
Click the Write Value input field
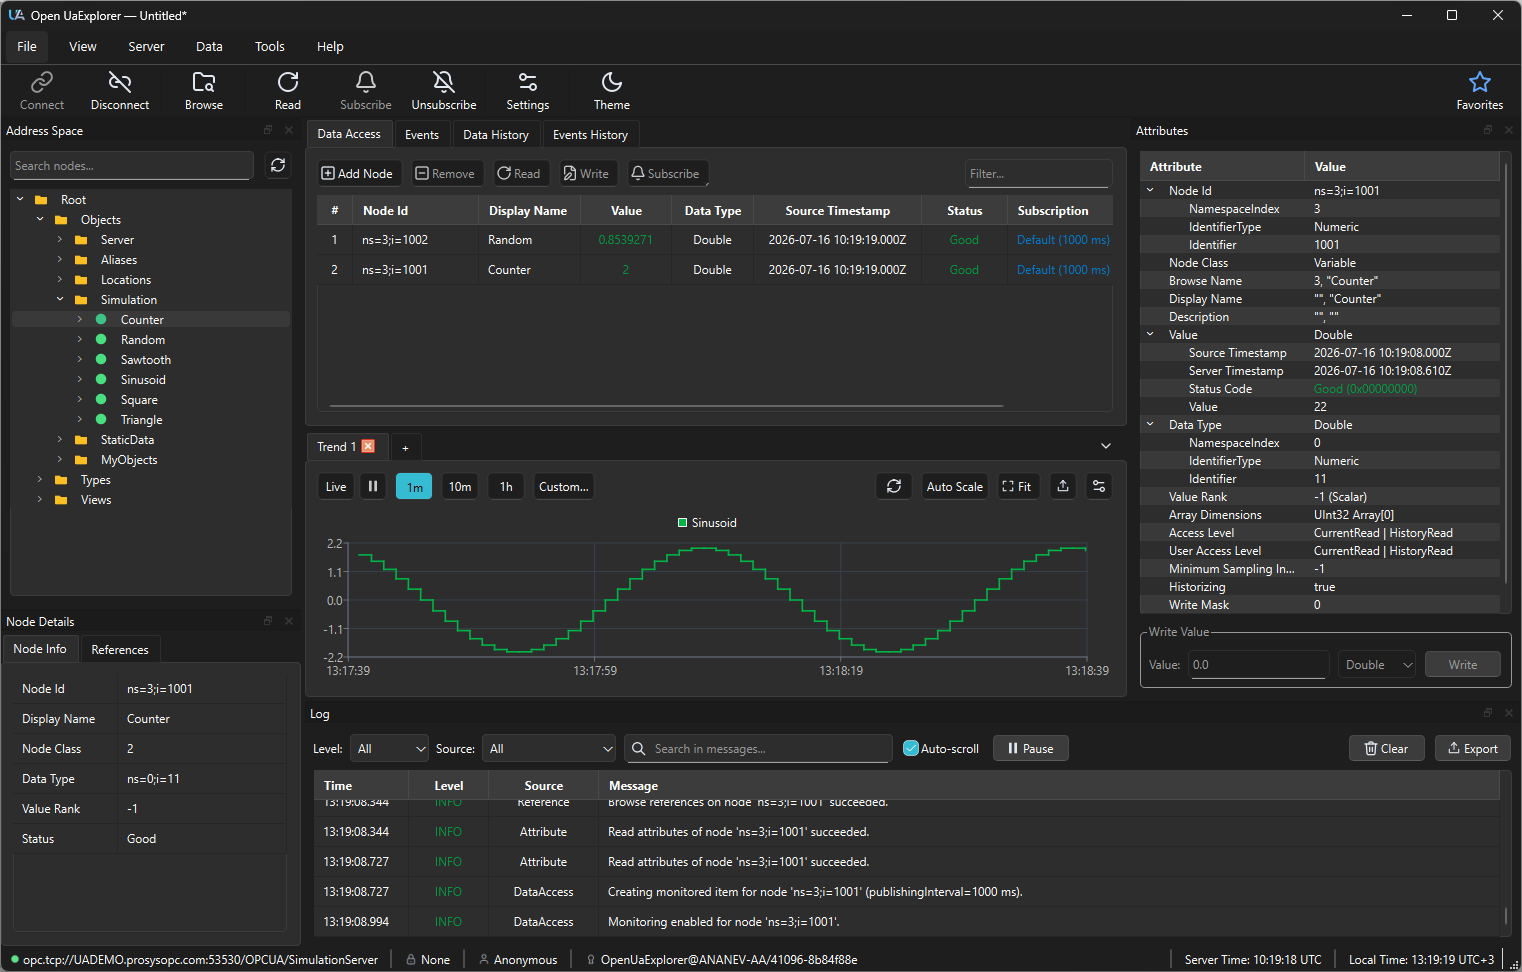click(1258, 664)
